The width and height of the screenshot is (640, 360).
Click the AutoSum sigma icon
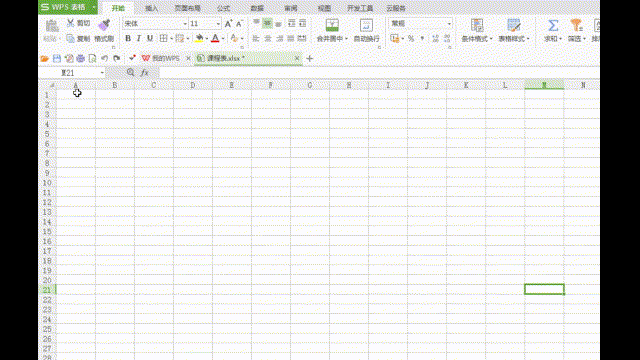click(553, 25)
